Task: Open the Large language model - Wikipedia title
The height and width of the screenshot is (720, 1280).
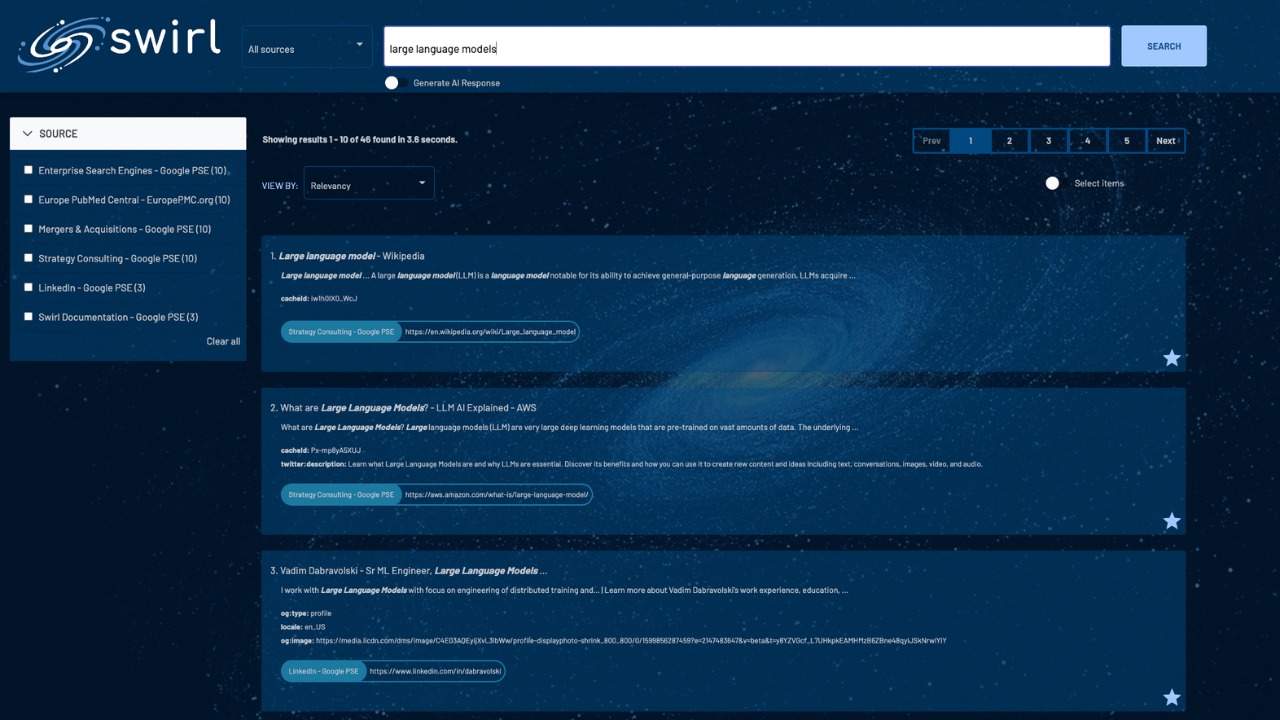Action: (x=351, y=256)
